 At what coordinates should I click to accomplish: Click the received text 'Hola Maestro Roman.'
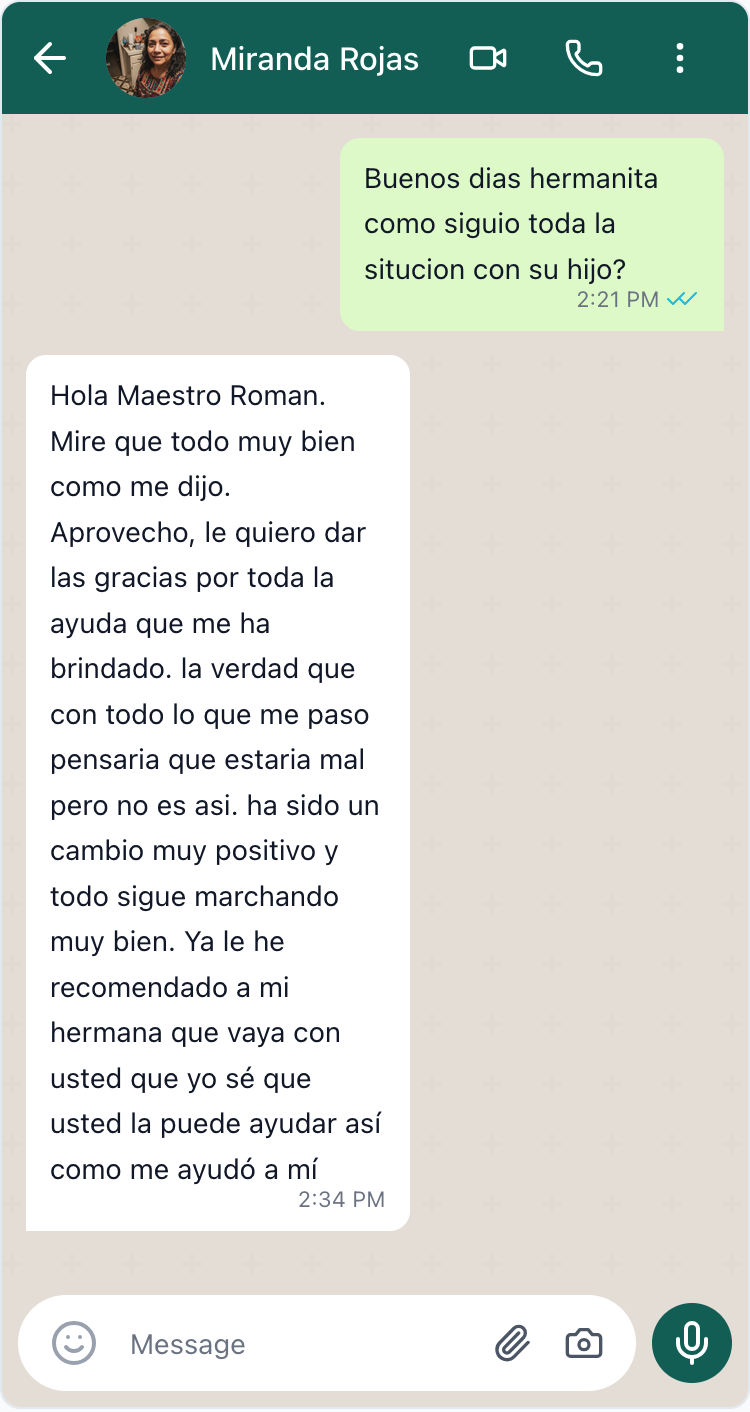[x=188, y=396]
